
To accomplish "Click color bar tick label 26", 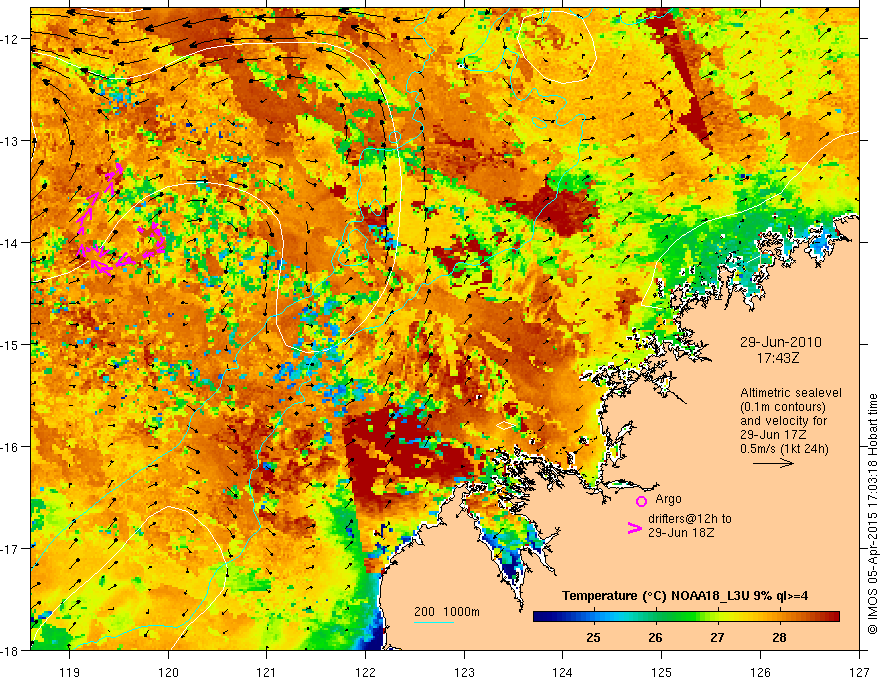I will 655,638.
